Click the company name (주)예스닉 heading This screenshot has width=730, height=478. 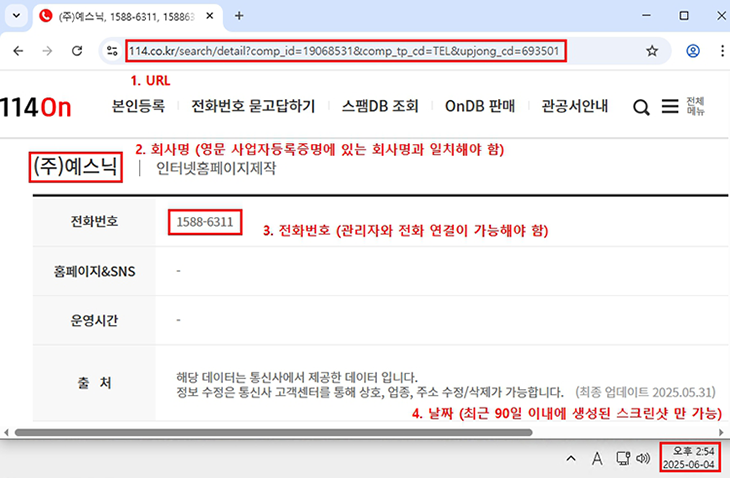75,167
